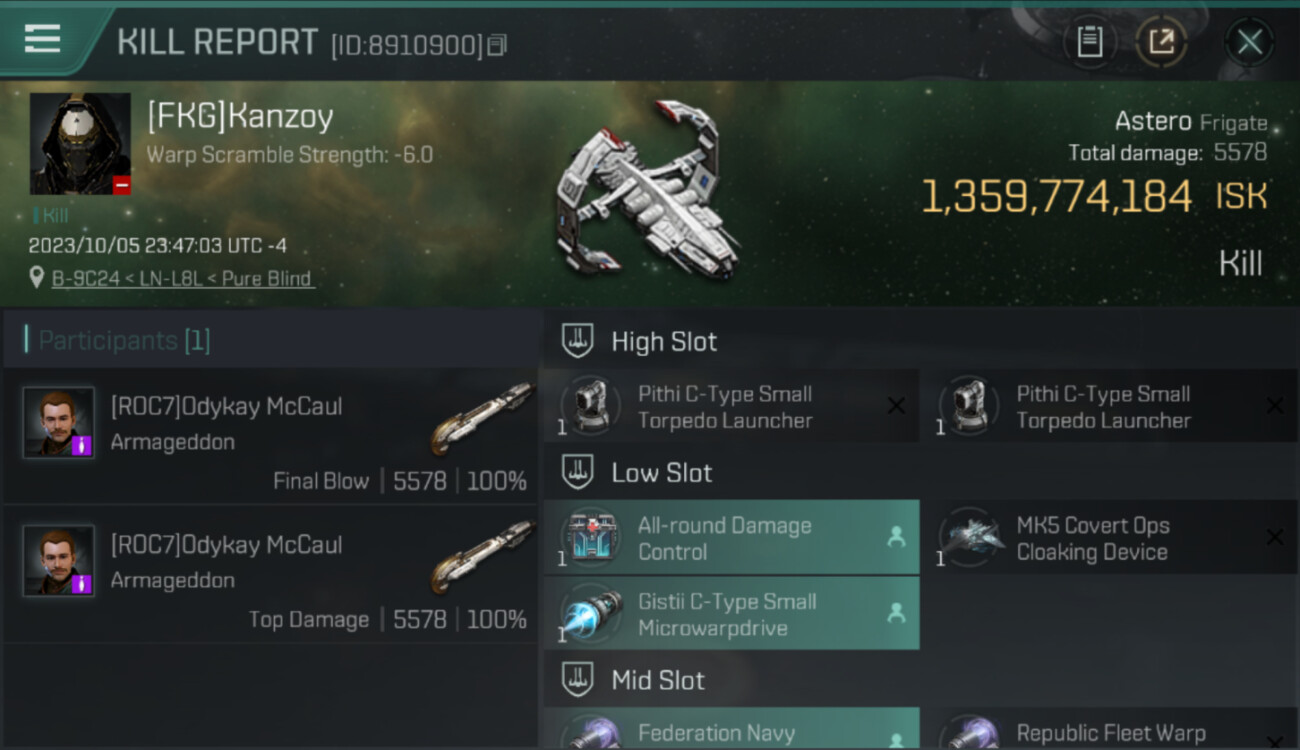
Task: Select first Pithi C-Type Torpedo Launcher
Action: tap(731, 407)
